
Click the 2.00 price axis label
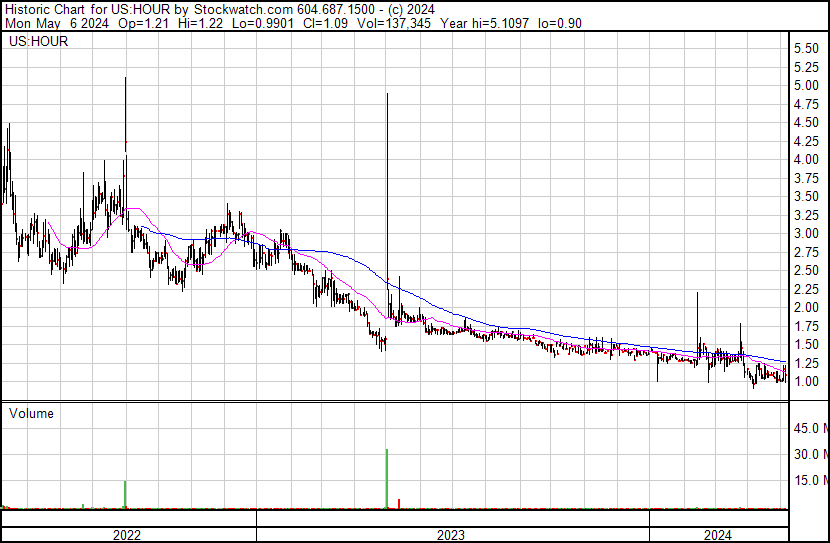point(806,308)
